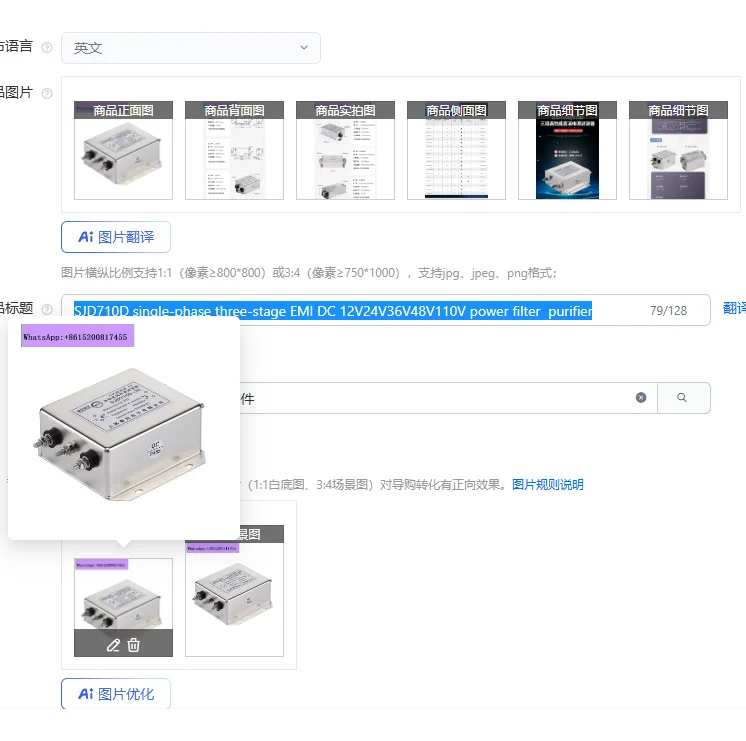Screen dimensions: 746x741
Task: Select the 商品实拍图 thumbnail
Action: [x=345, y=150]
